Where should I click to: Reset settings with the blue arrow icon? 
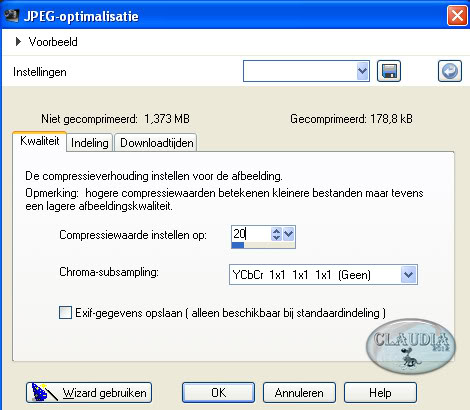point(450,71)
